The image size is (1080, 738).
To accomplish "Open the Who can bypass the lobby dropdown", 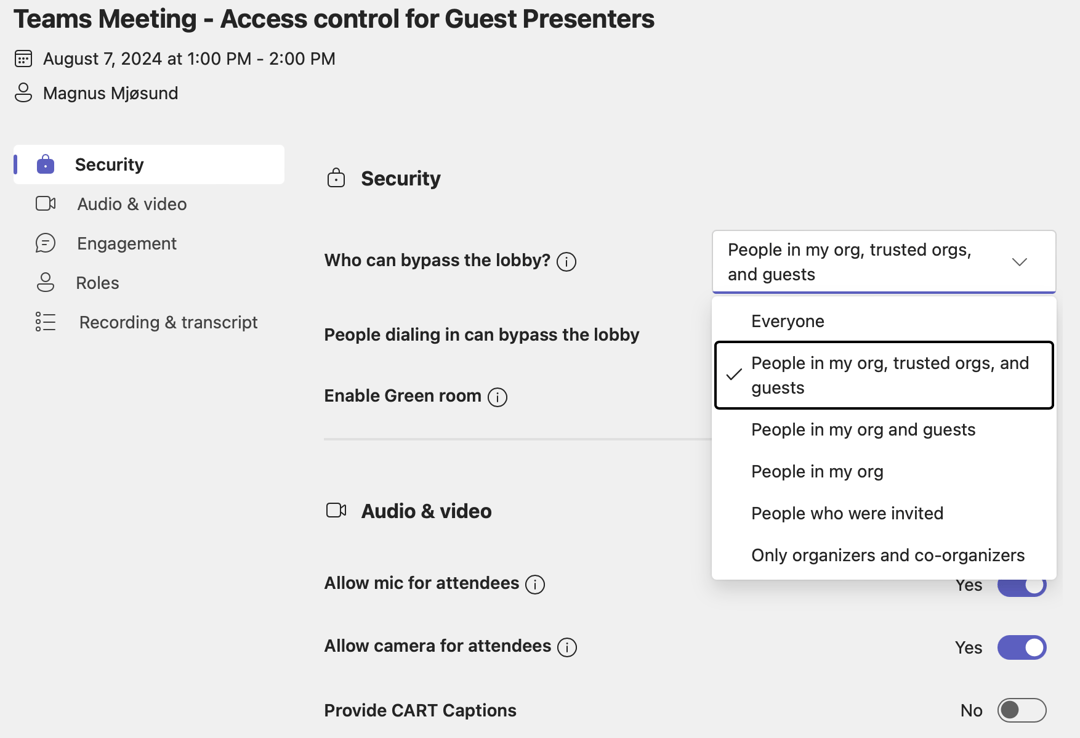I will coord(1019,261).
